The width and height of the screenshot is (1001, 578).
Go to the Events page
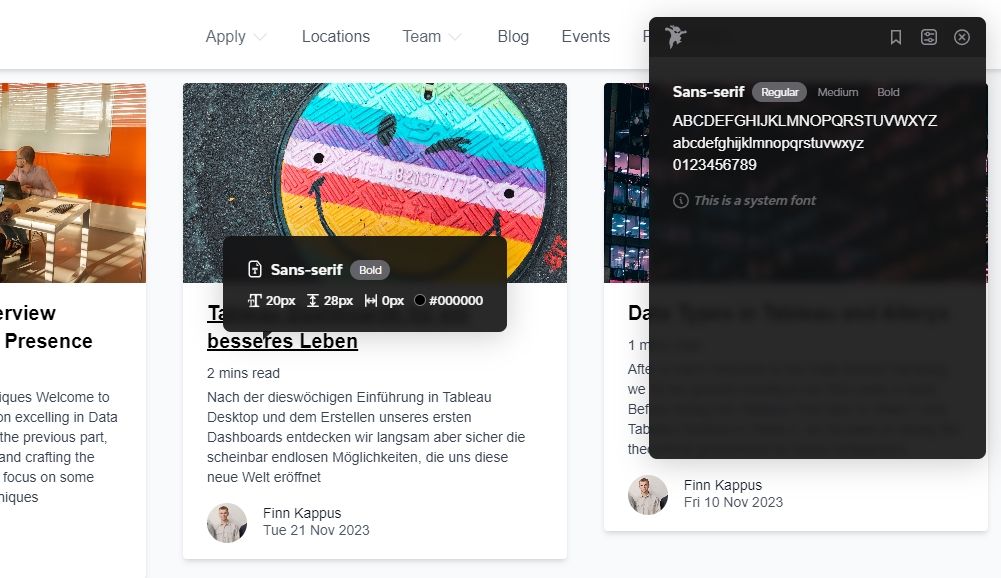point(585,36)
